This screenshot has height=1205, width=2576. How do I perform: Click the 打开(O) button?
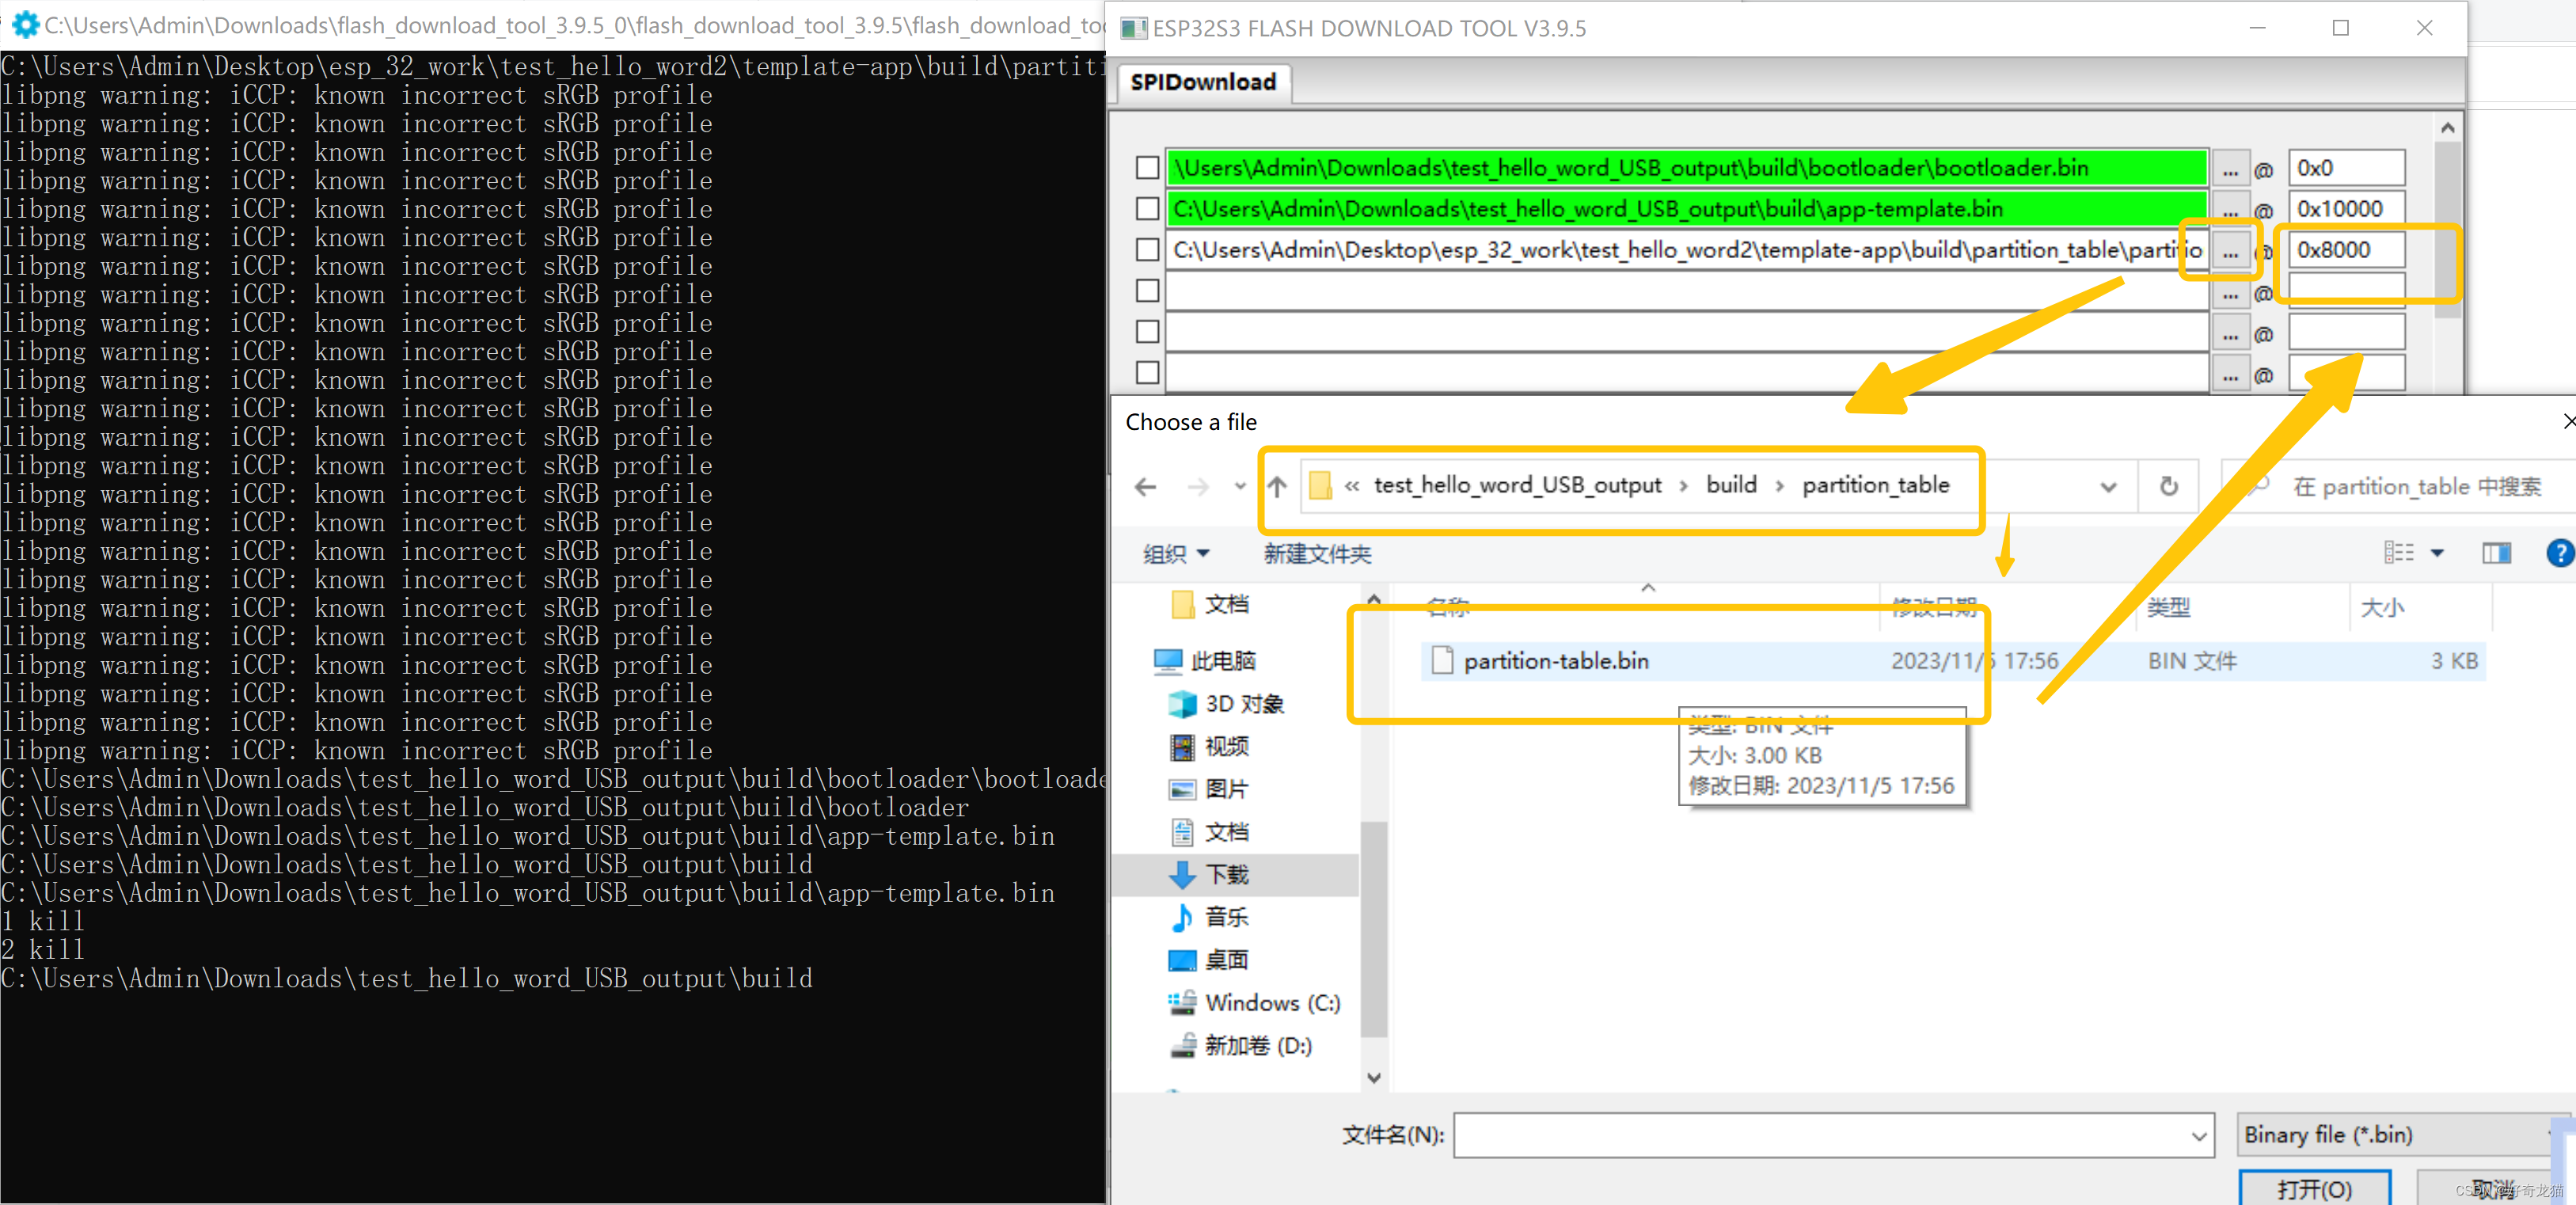[x=2314, y=1189]
